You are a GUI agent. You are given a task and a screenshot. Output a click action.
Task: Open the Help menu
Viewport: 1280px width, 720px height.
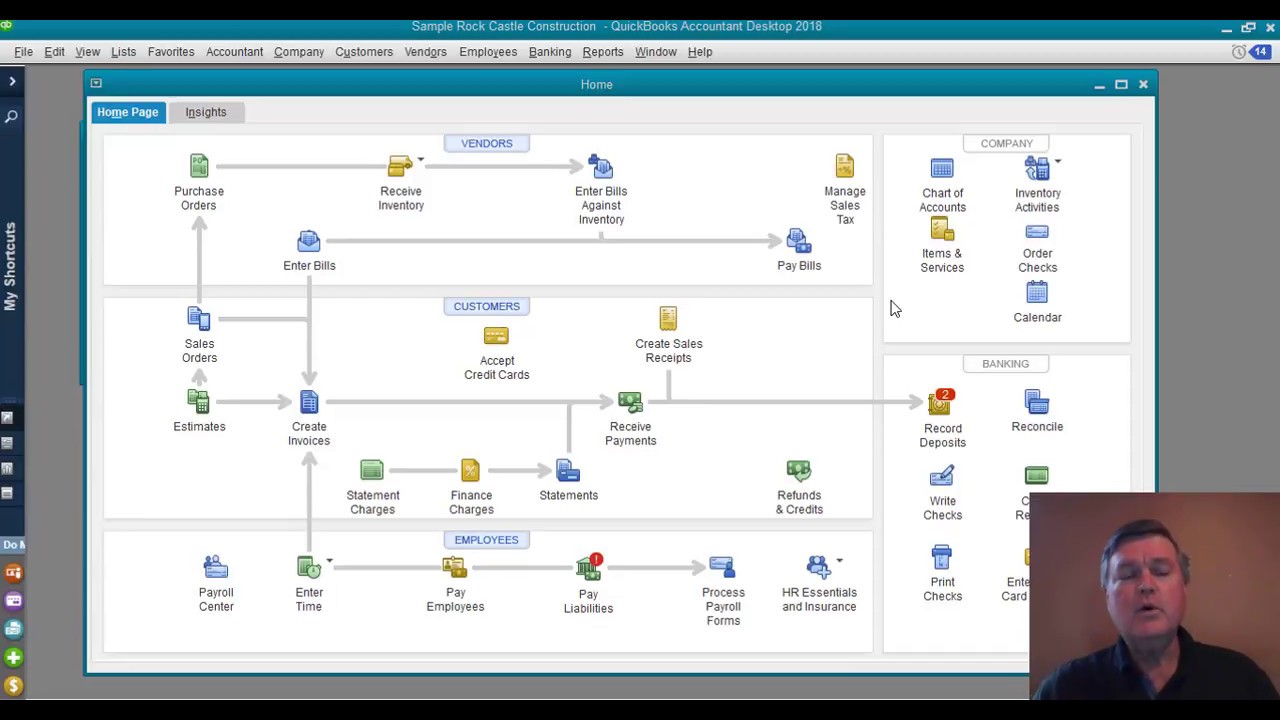tap(700, 52)
